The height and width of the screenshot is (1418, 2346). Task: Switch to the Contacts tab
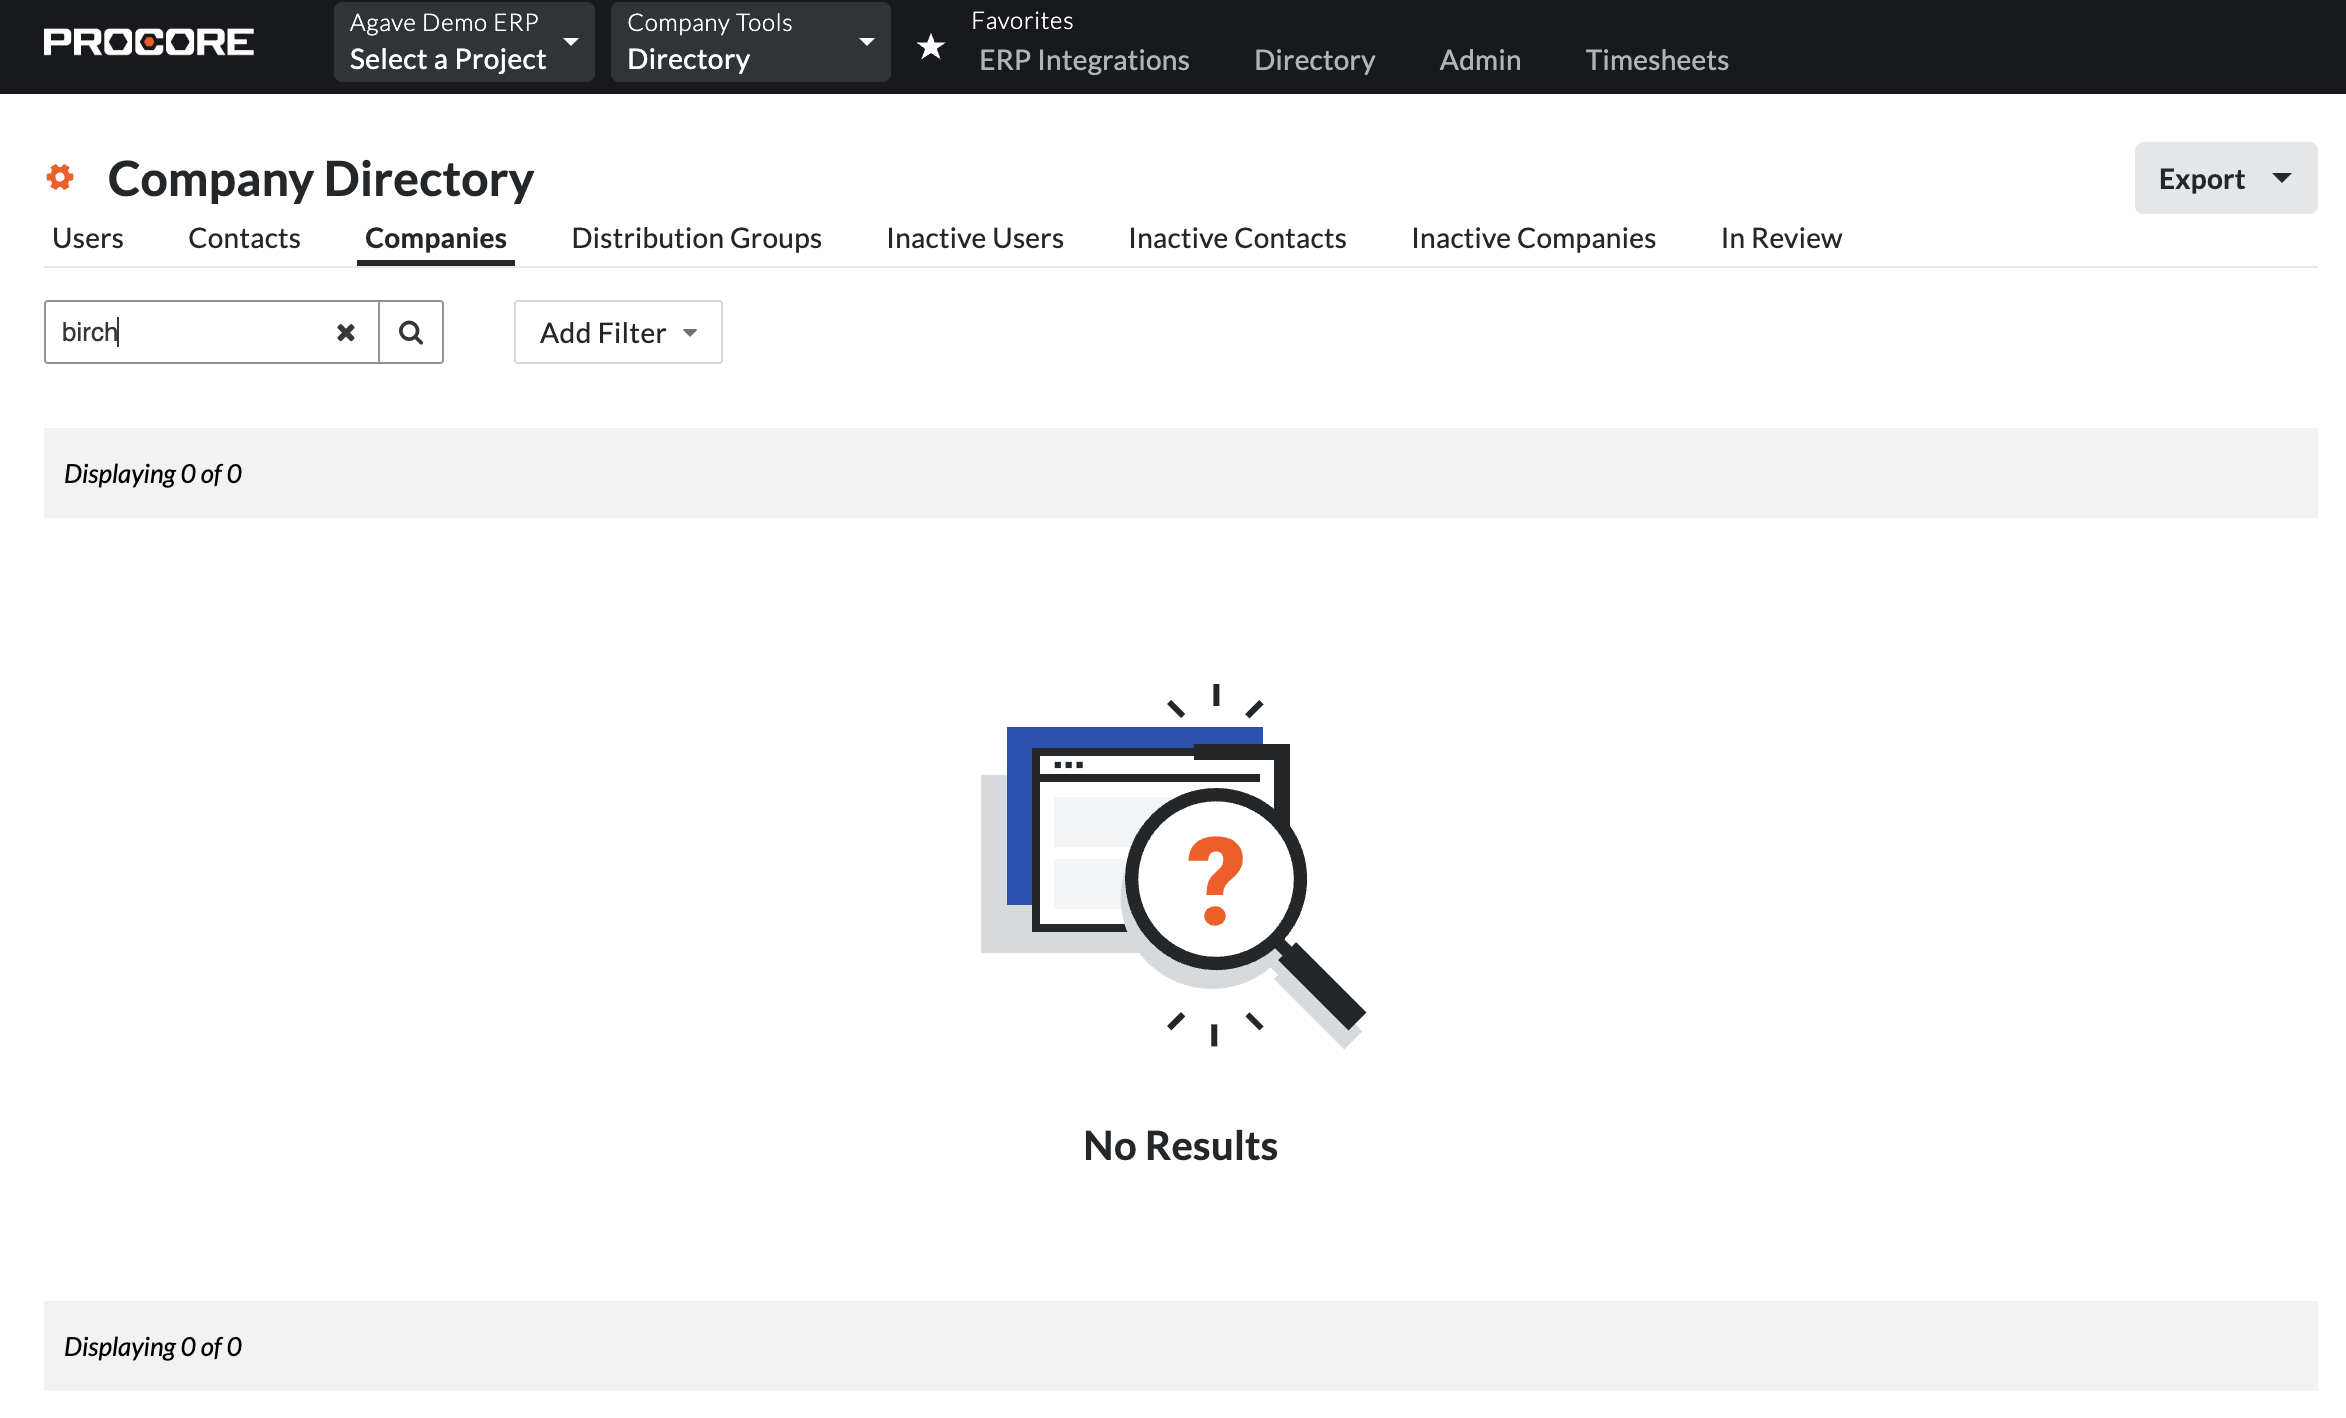coord(244,238)
